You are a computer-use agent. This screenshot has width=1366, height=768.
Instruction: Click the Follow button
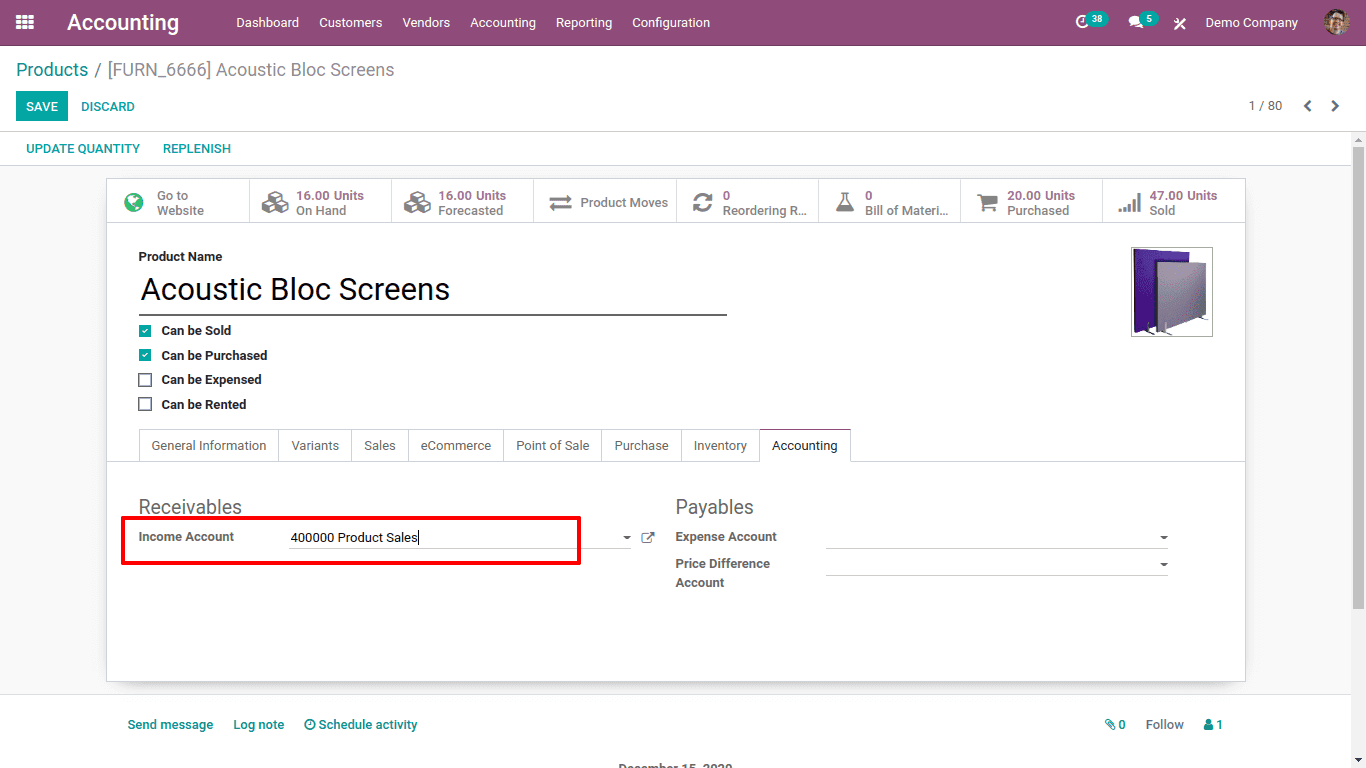(x=1165, y=725)
